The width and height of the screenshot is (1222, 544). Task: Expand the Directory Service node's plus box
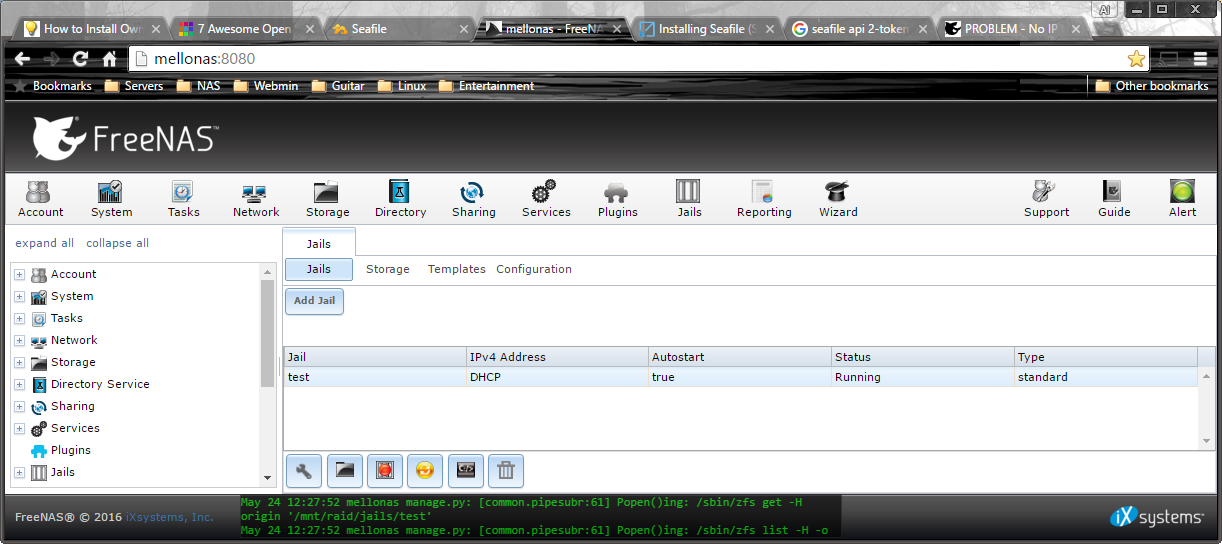19,384
